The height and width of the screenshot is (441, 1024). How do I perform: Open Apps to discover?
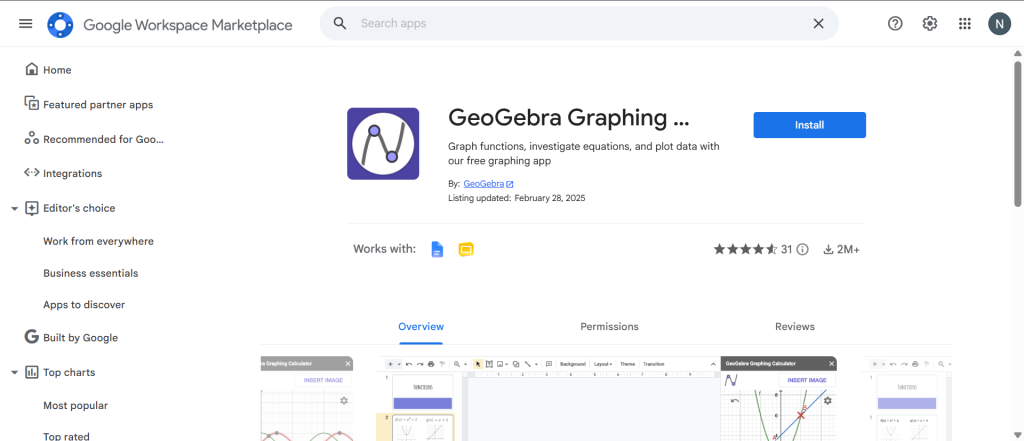click(84, 304)
